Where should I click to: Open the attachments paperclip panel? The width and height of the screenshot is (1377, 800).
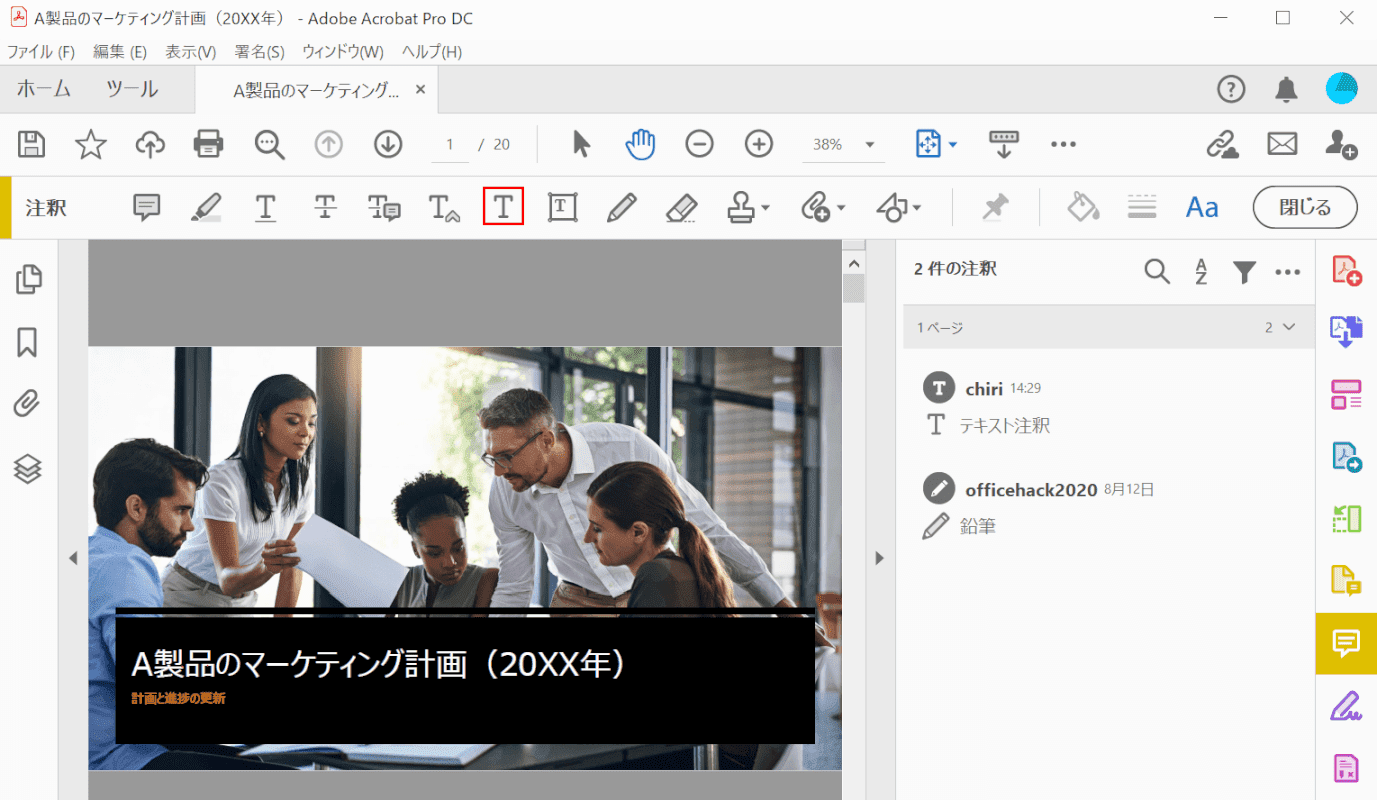[28, 404]
